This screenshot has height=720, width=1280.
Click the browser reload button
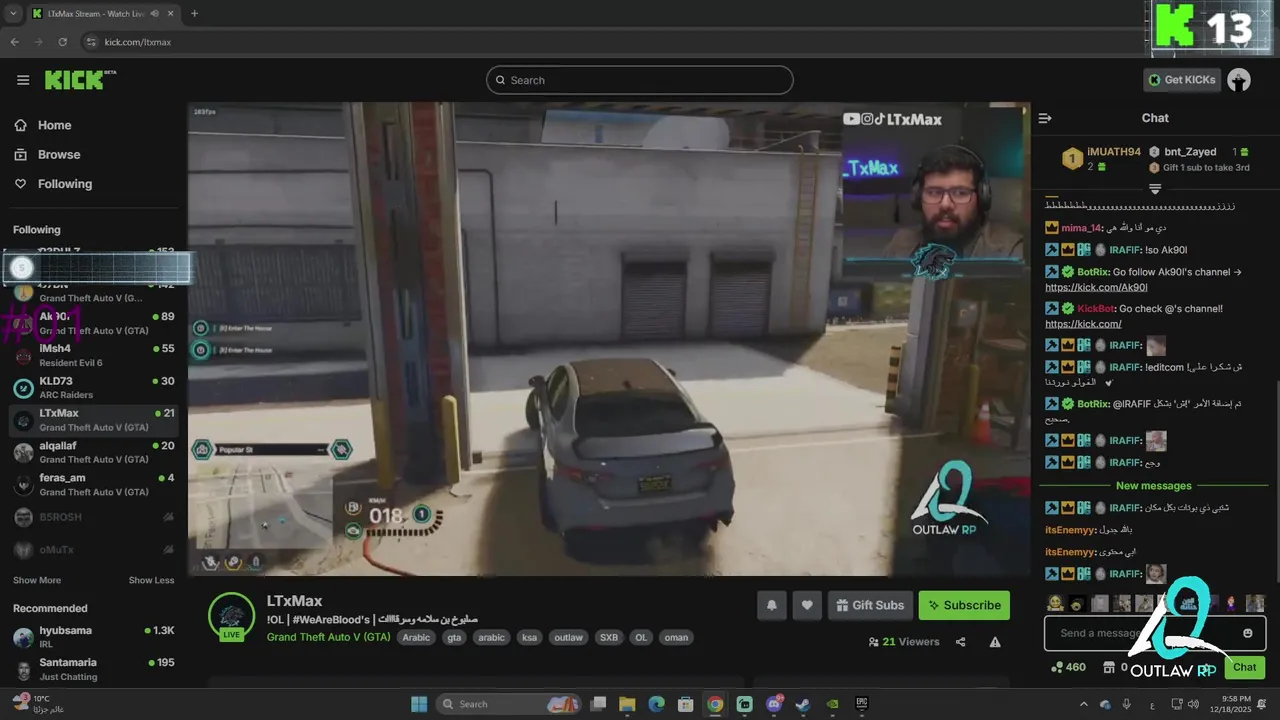coord(62,42)
